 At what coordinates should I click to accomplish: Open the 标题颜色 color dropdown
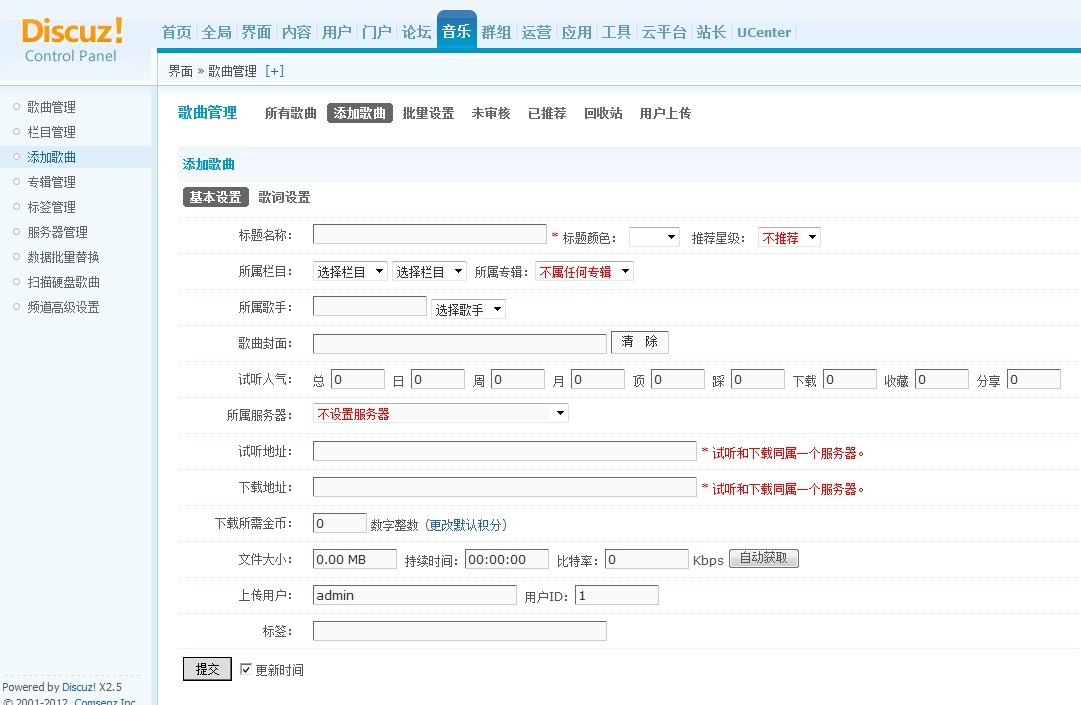tap(654, 238)
